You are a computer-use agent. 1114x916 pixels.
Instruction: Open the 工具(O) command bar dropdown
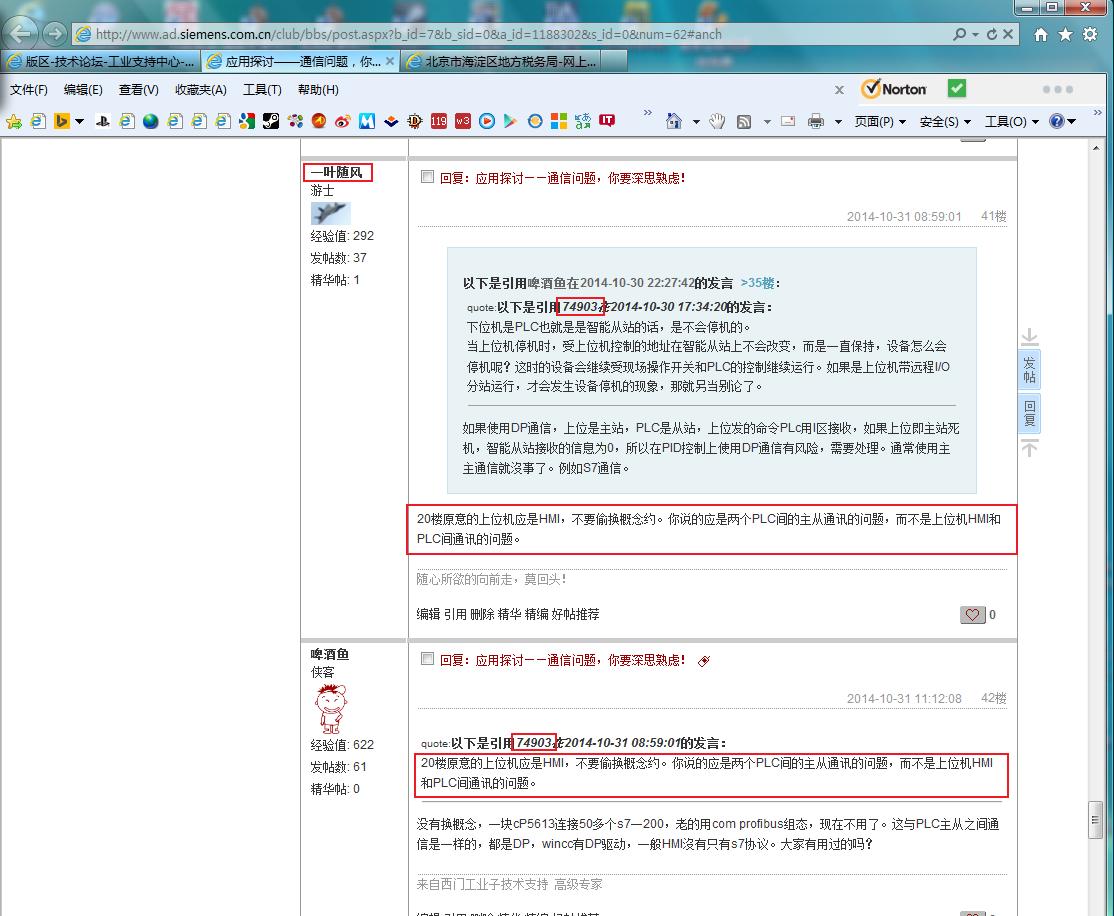point(1012,122)
